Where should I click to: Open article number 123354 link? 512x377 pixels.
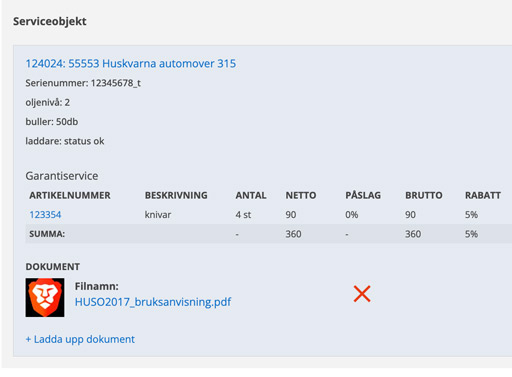[x=45, y=215]
